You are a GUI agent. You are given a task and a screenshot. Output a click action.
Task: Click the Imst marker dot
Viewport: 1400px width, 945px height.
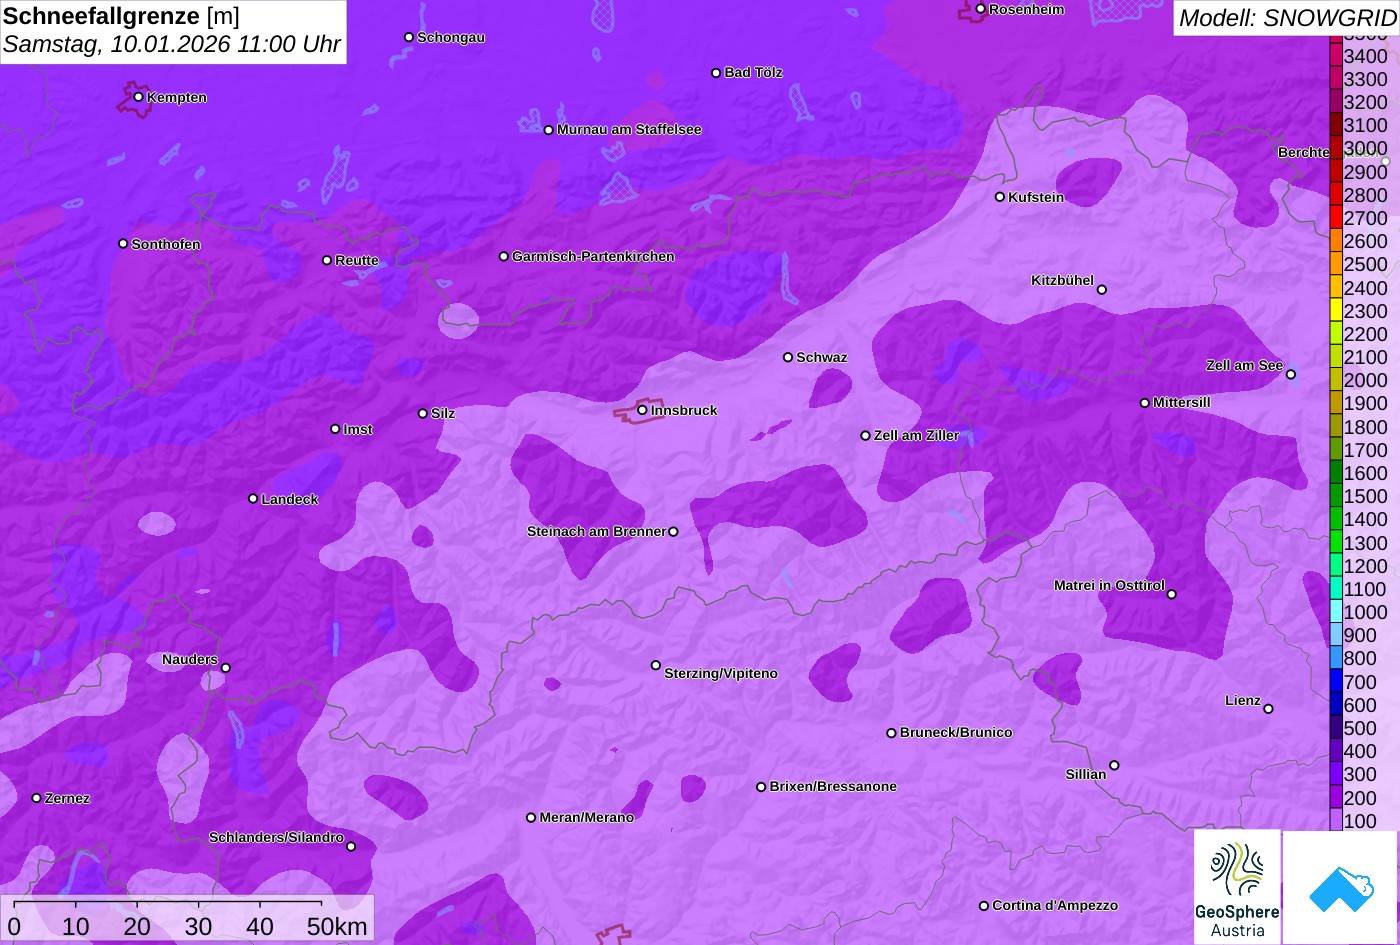tap(335, 429)
